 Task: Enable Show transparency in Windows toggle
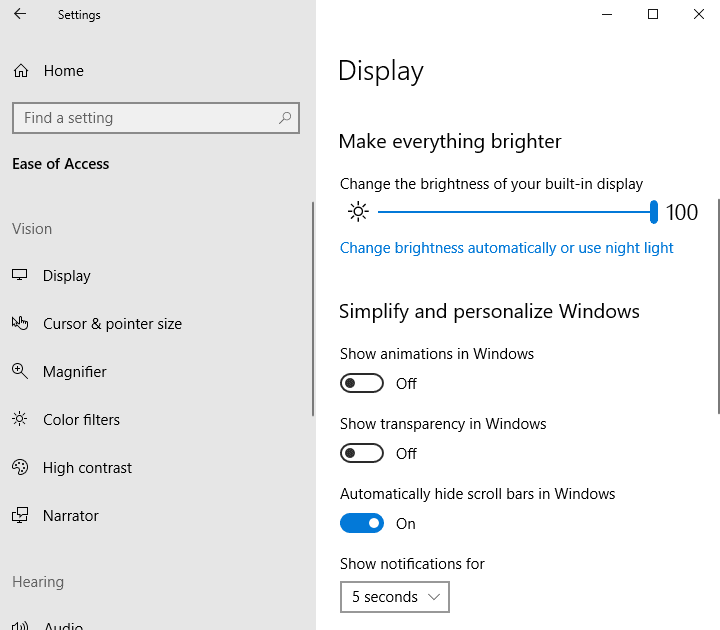tap(362, 453)
